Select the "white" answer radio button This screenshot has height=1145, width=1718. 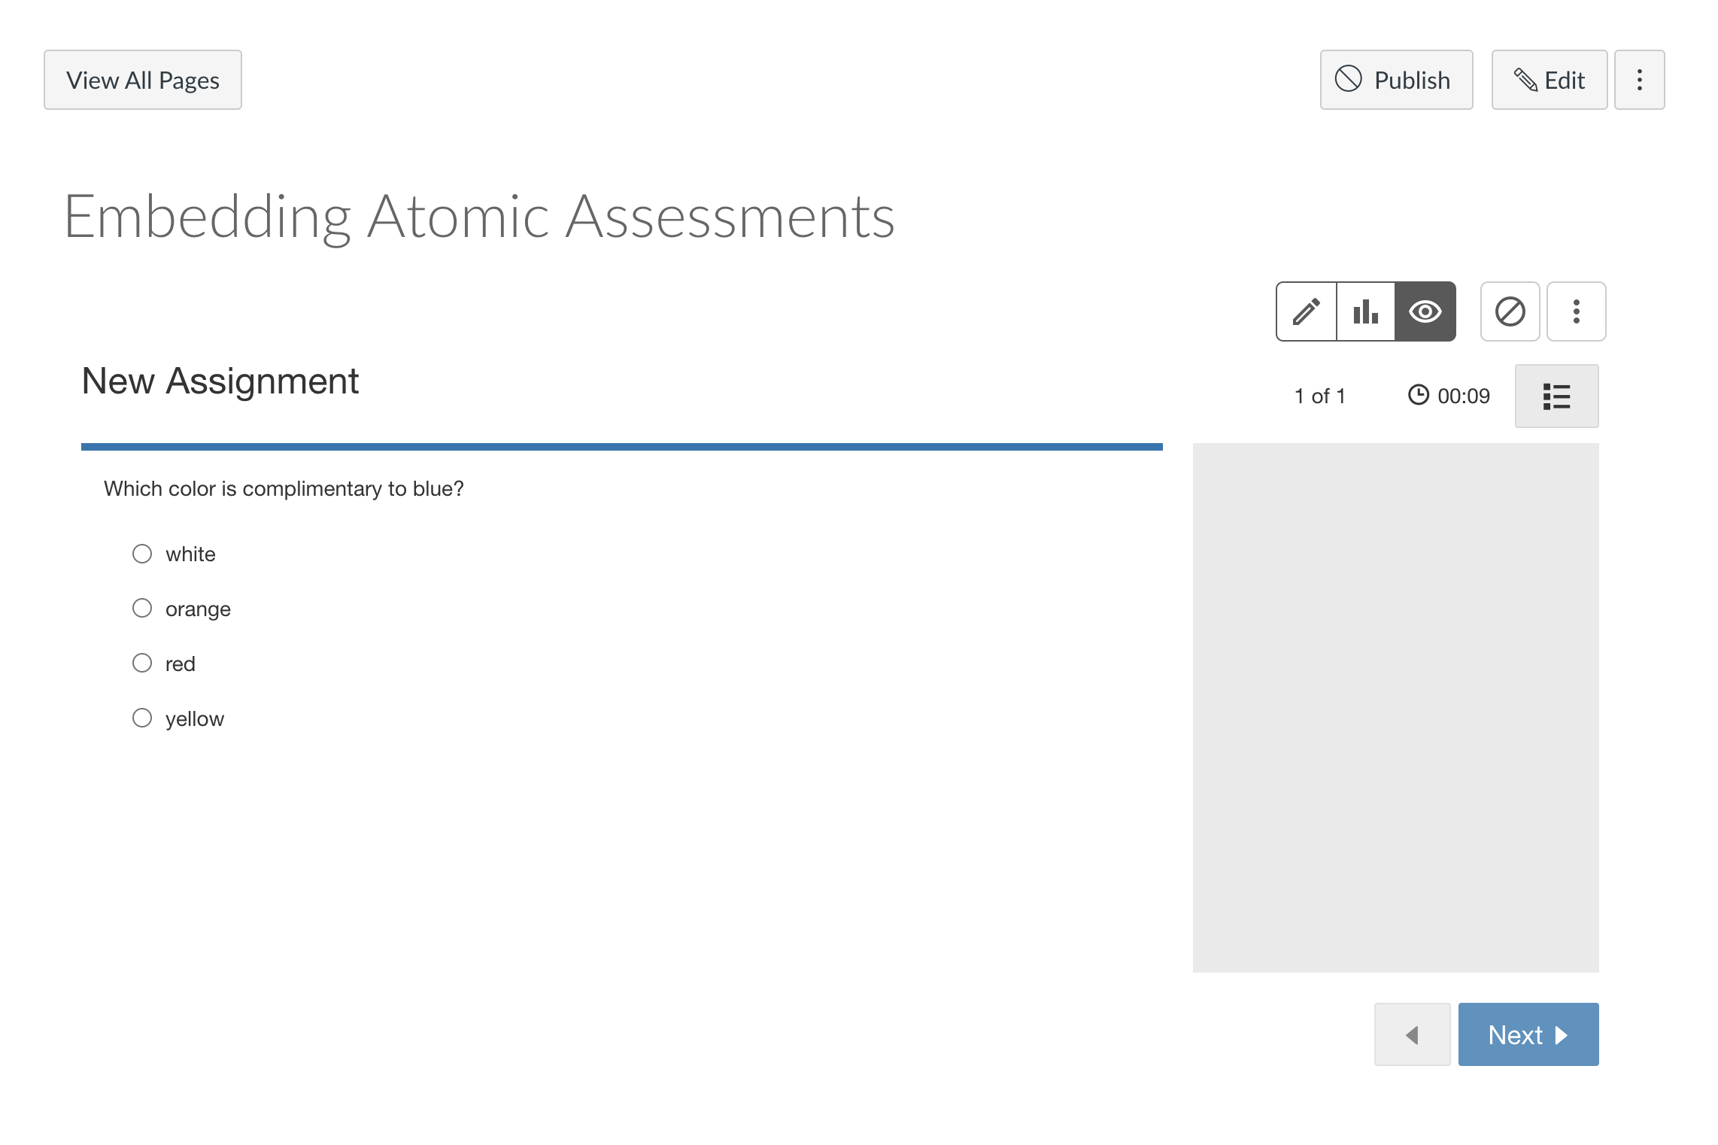point(142,553)
